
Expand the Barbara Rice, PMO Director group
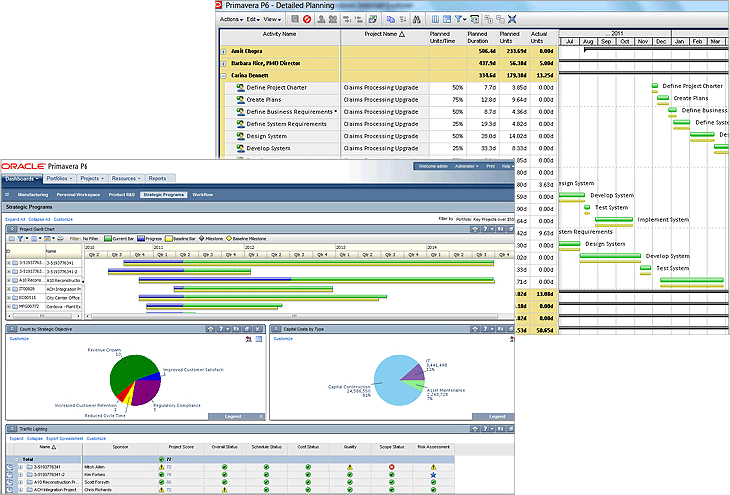[224, 62]
